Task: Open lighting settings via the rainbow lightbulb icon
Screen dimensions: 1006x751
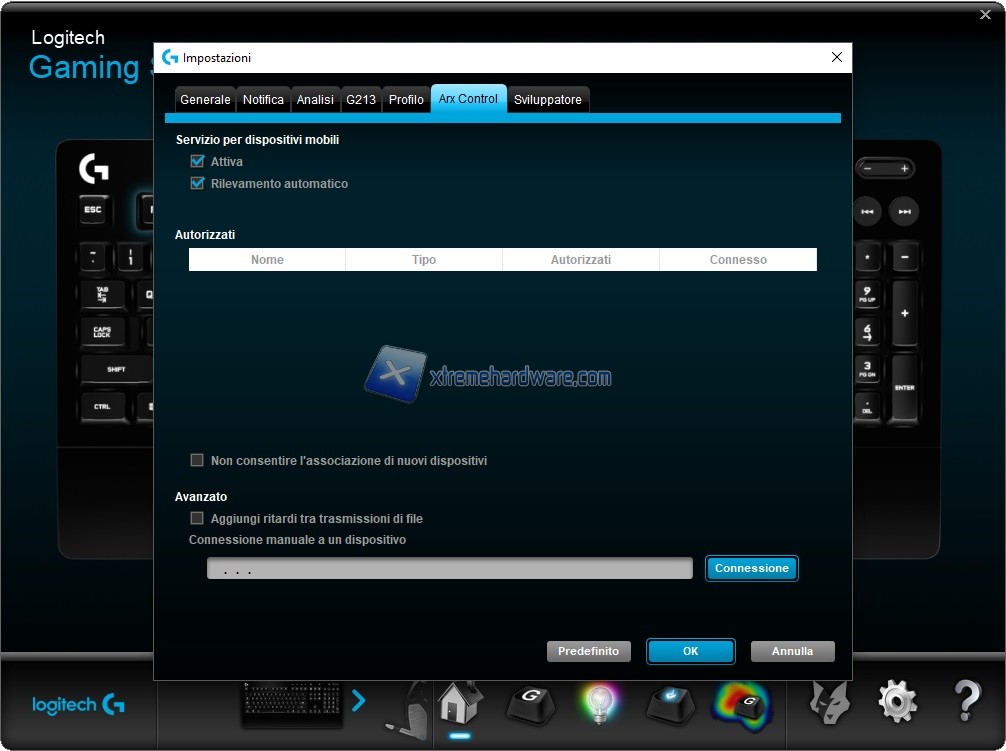Action: (x=600, y=703)
